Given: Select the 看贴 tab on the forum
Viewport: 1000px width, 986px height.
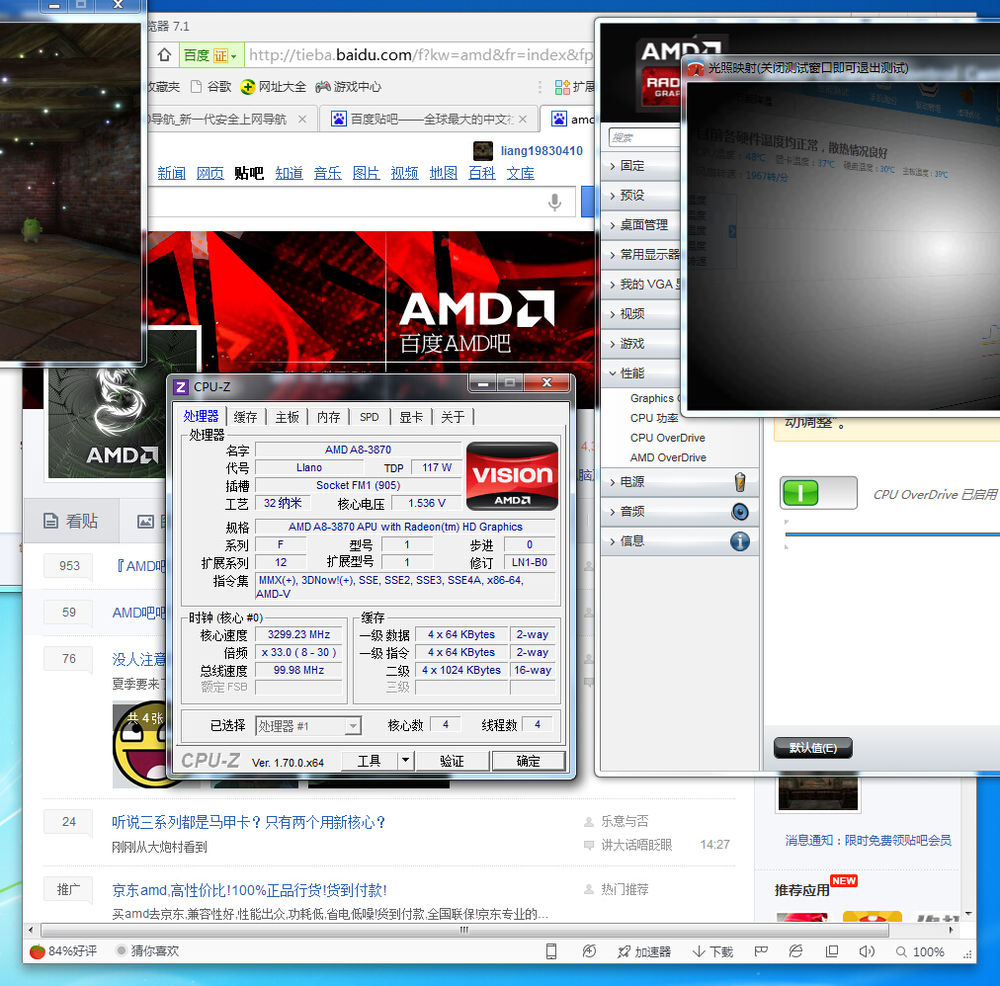Looking at the screenshot, I should point(71,521).
